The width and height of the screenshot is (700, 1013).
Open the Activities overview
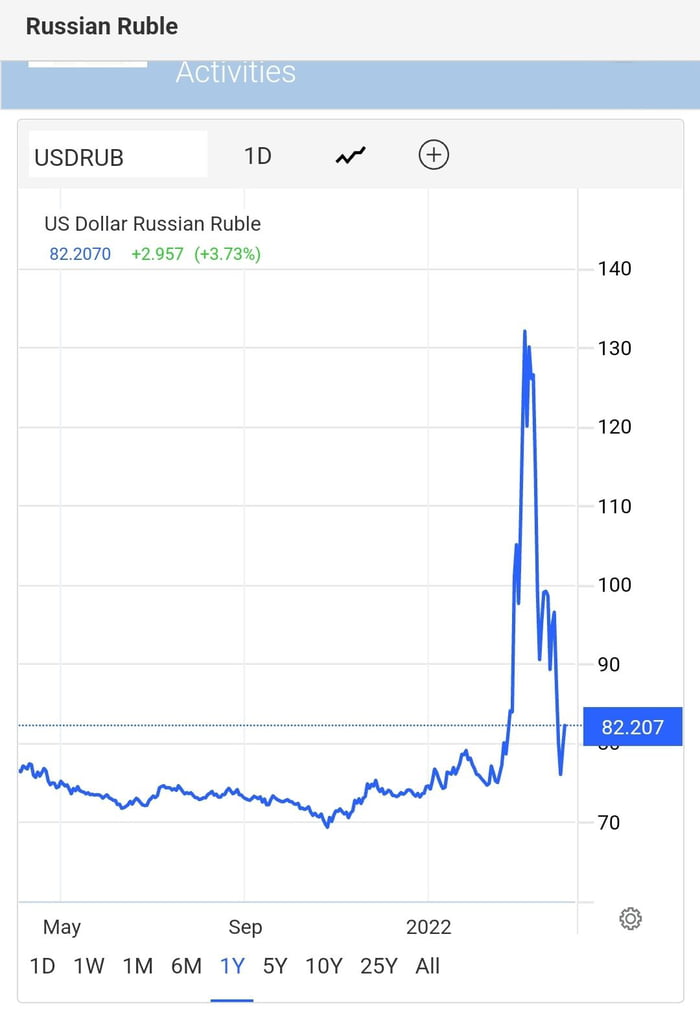(236, 71)
